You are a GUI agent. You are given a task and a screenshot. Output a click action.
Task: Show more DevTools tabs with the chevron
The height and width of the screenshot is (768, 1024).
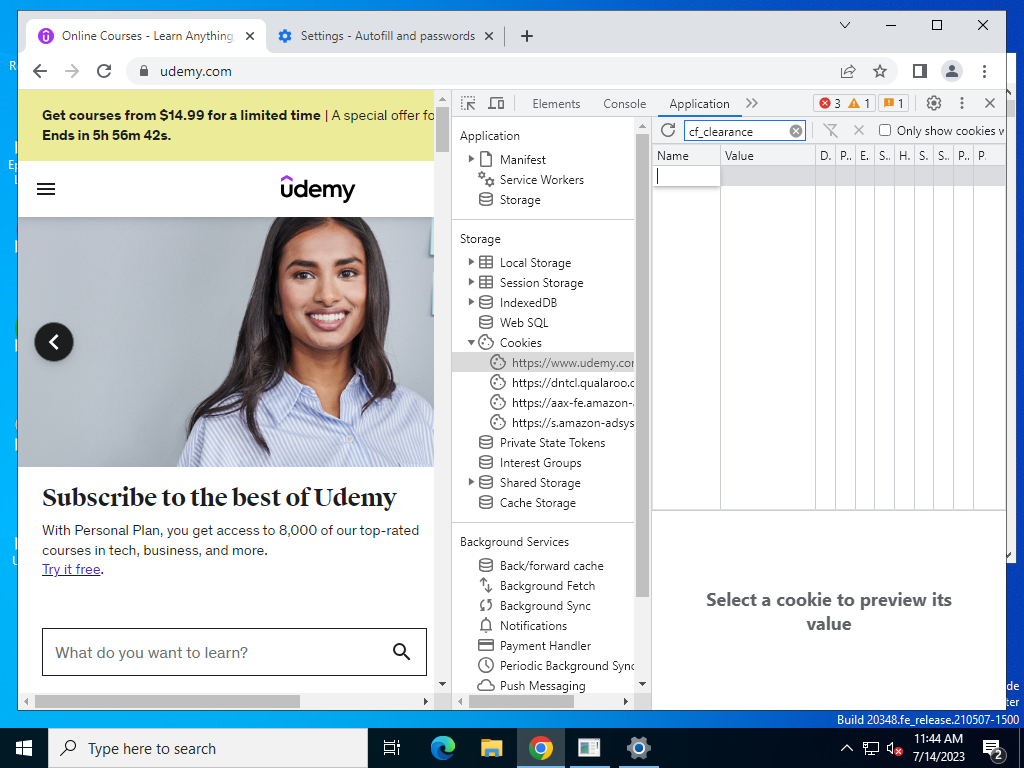pos(752,103)
